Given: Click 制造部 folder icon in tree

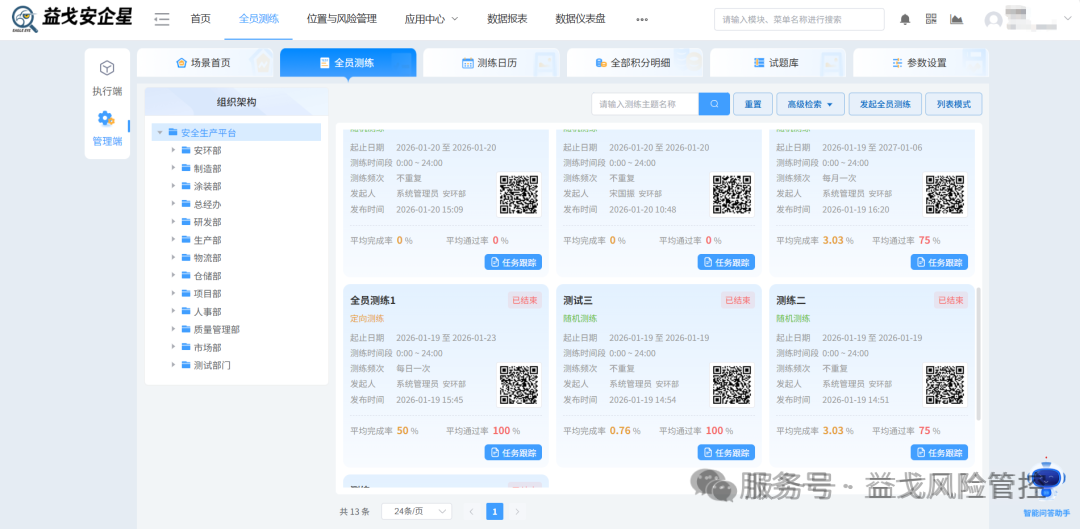Looking at the screenshot, I should coord(186,168).
